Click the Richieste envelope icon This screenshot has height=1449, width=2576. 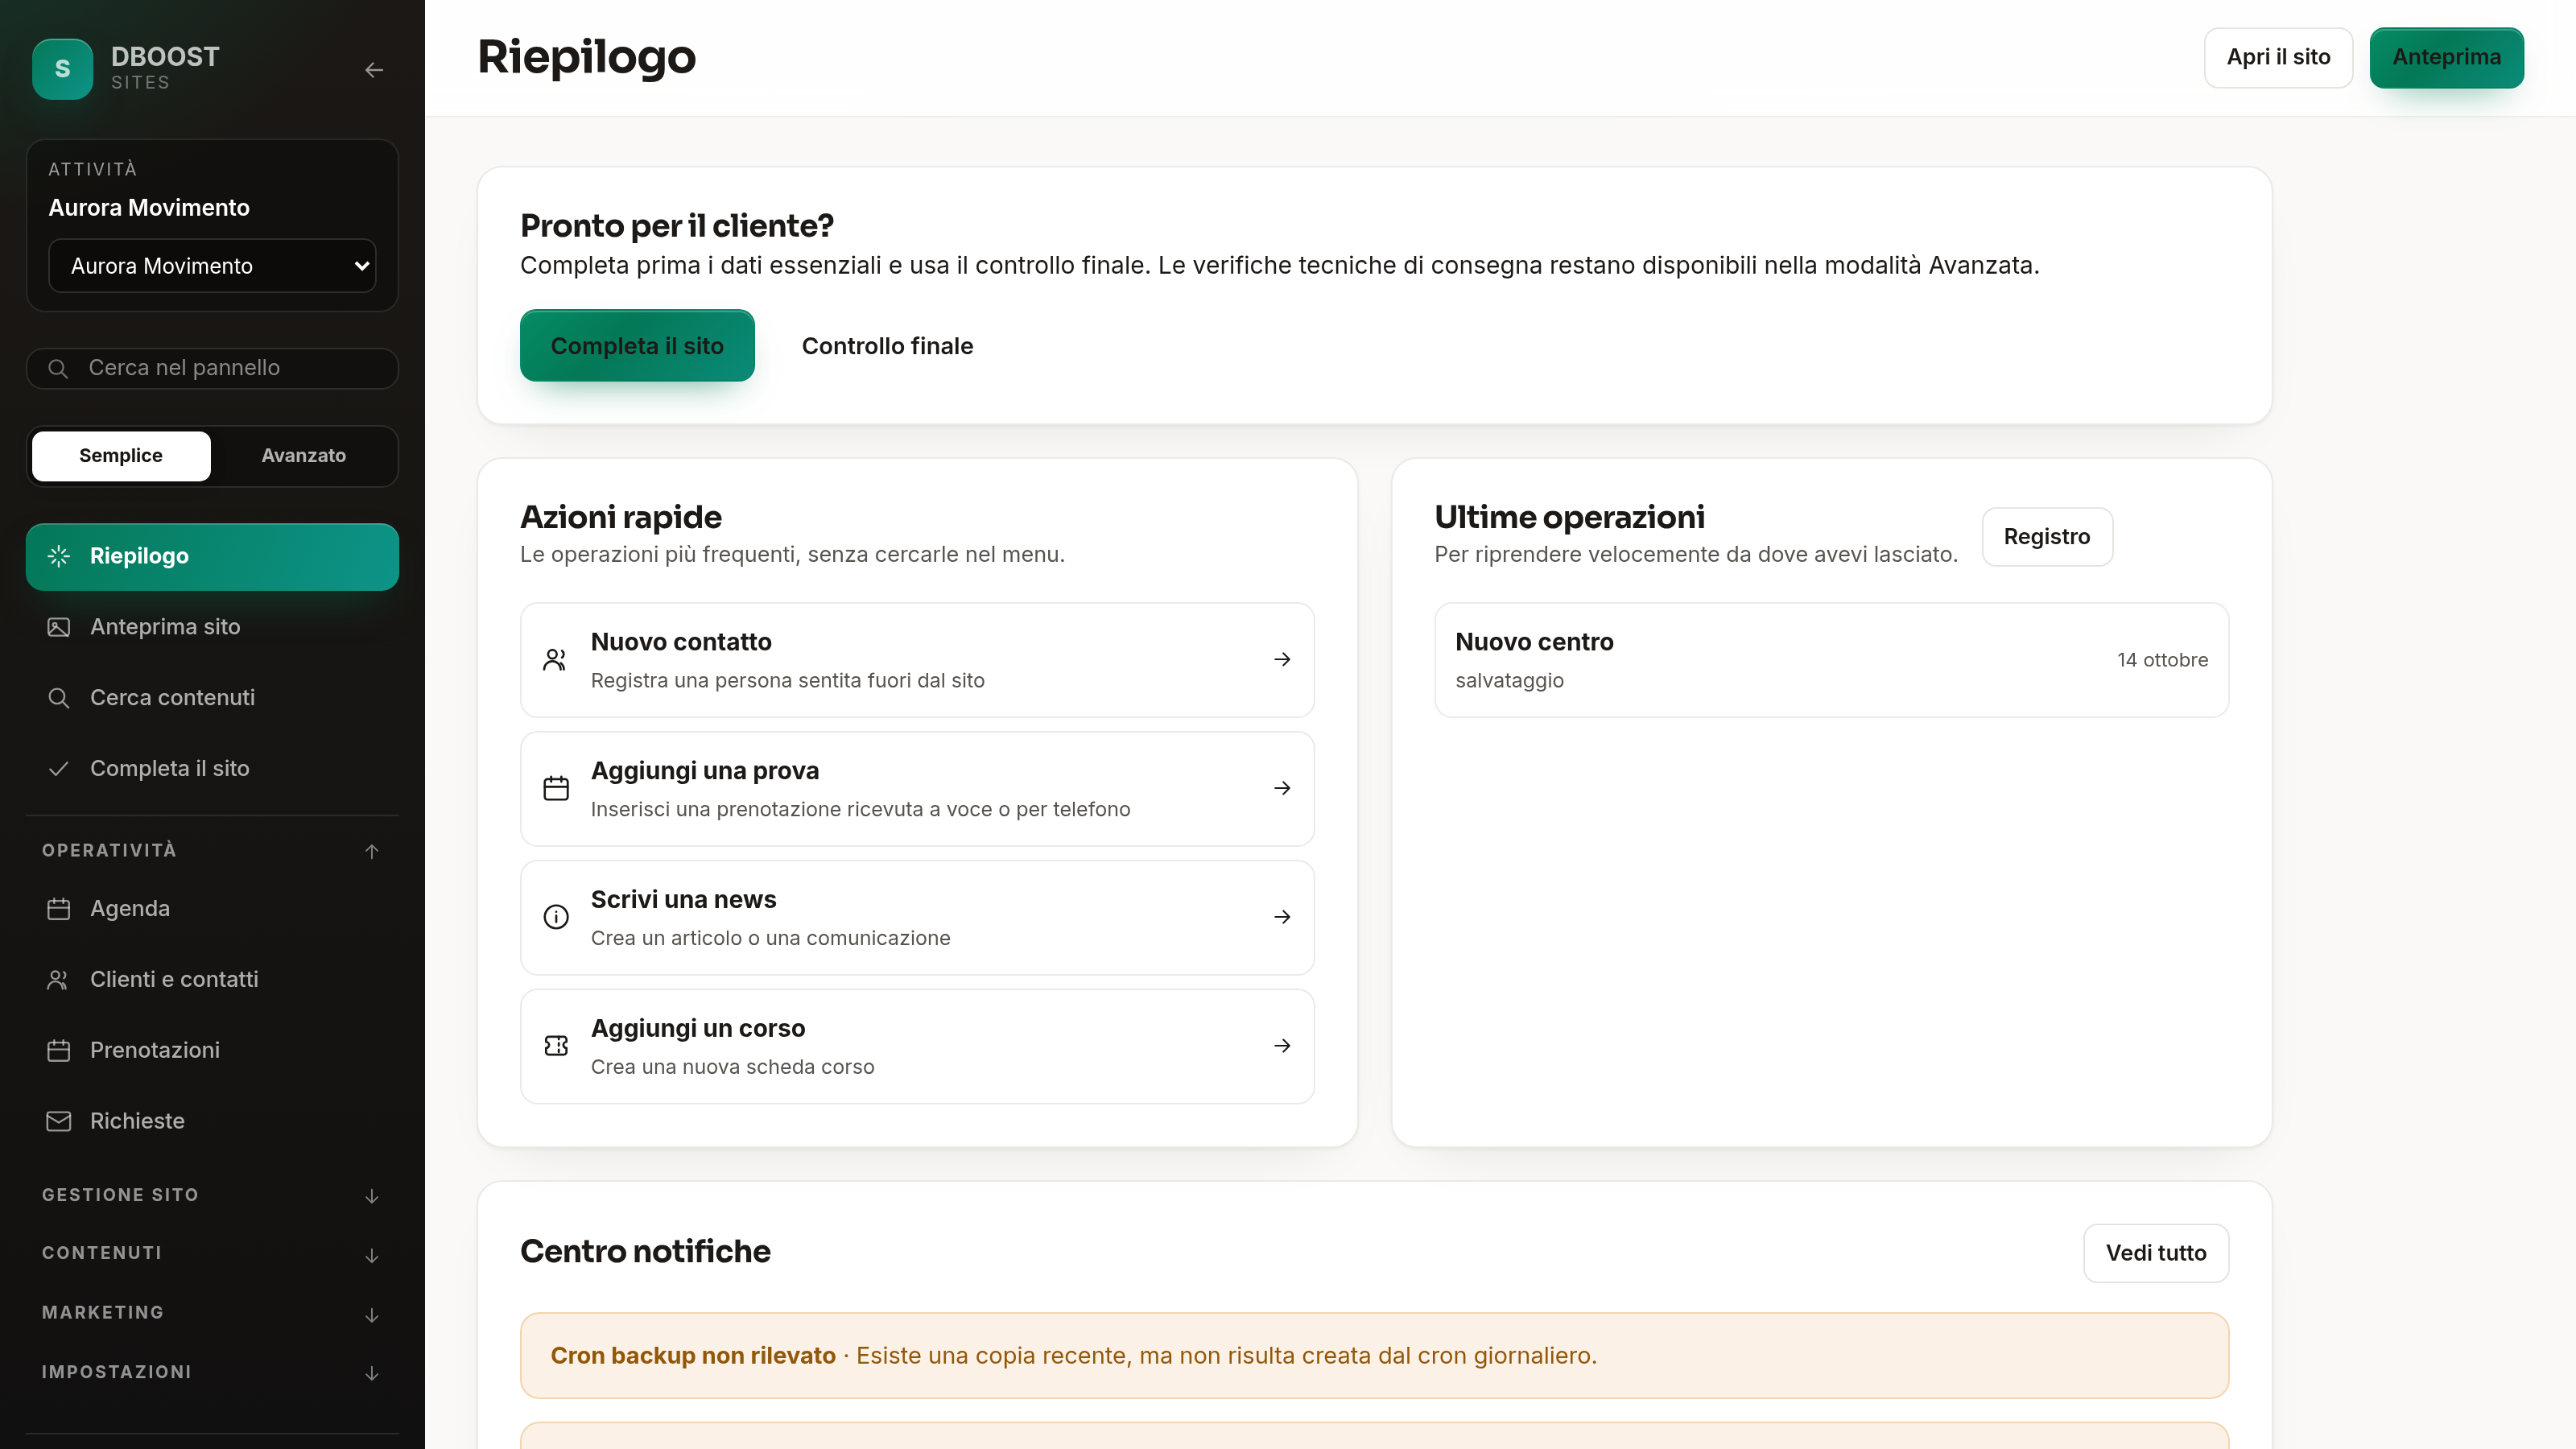point(59,1121)
